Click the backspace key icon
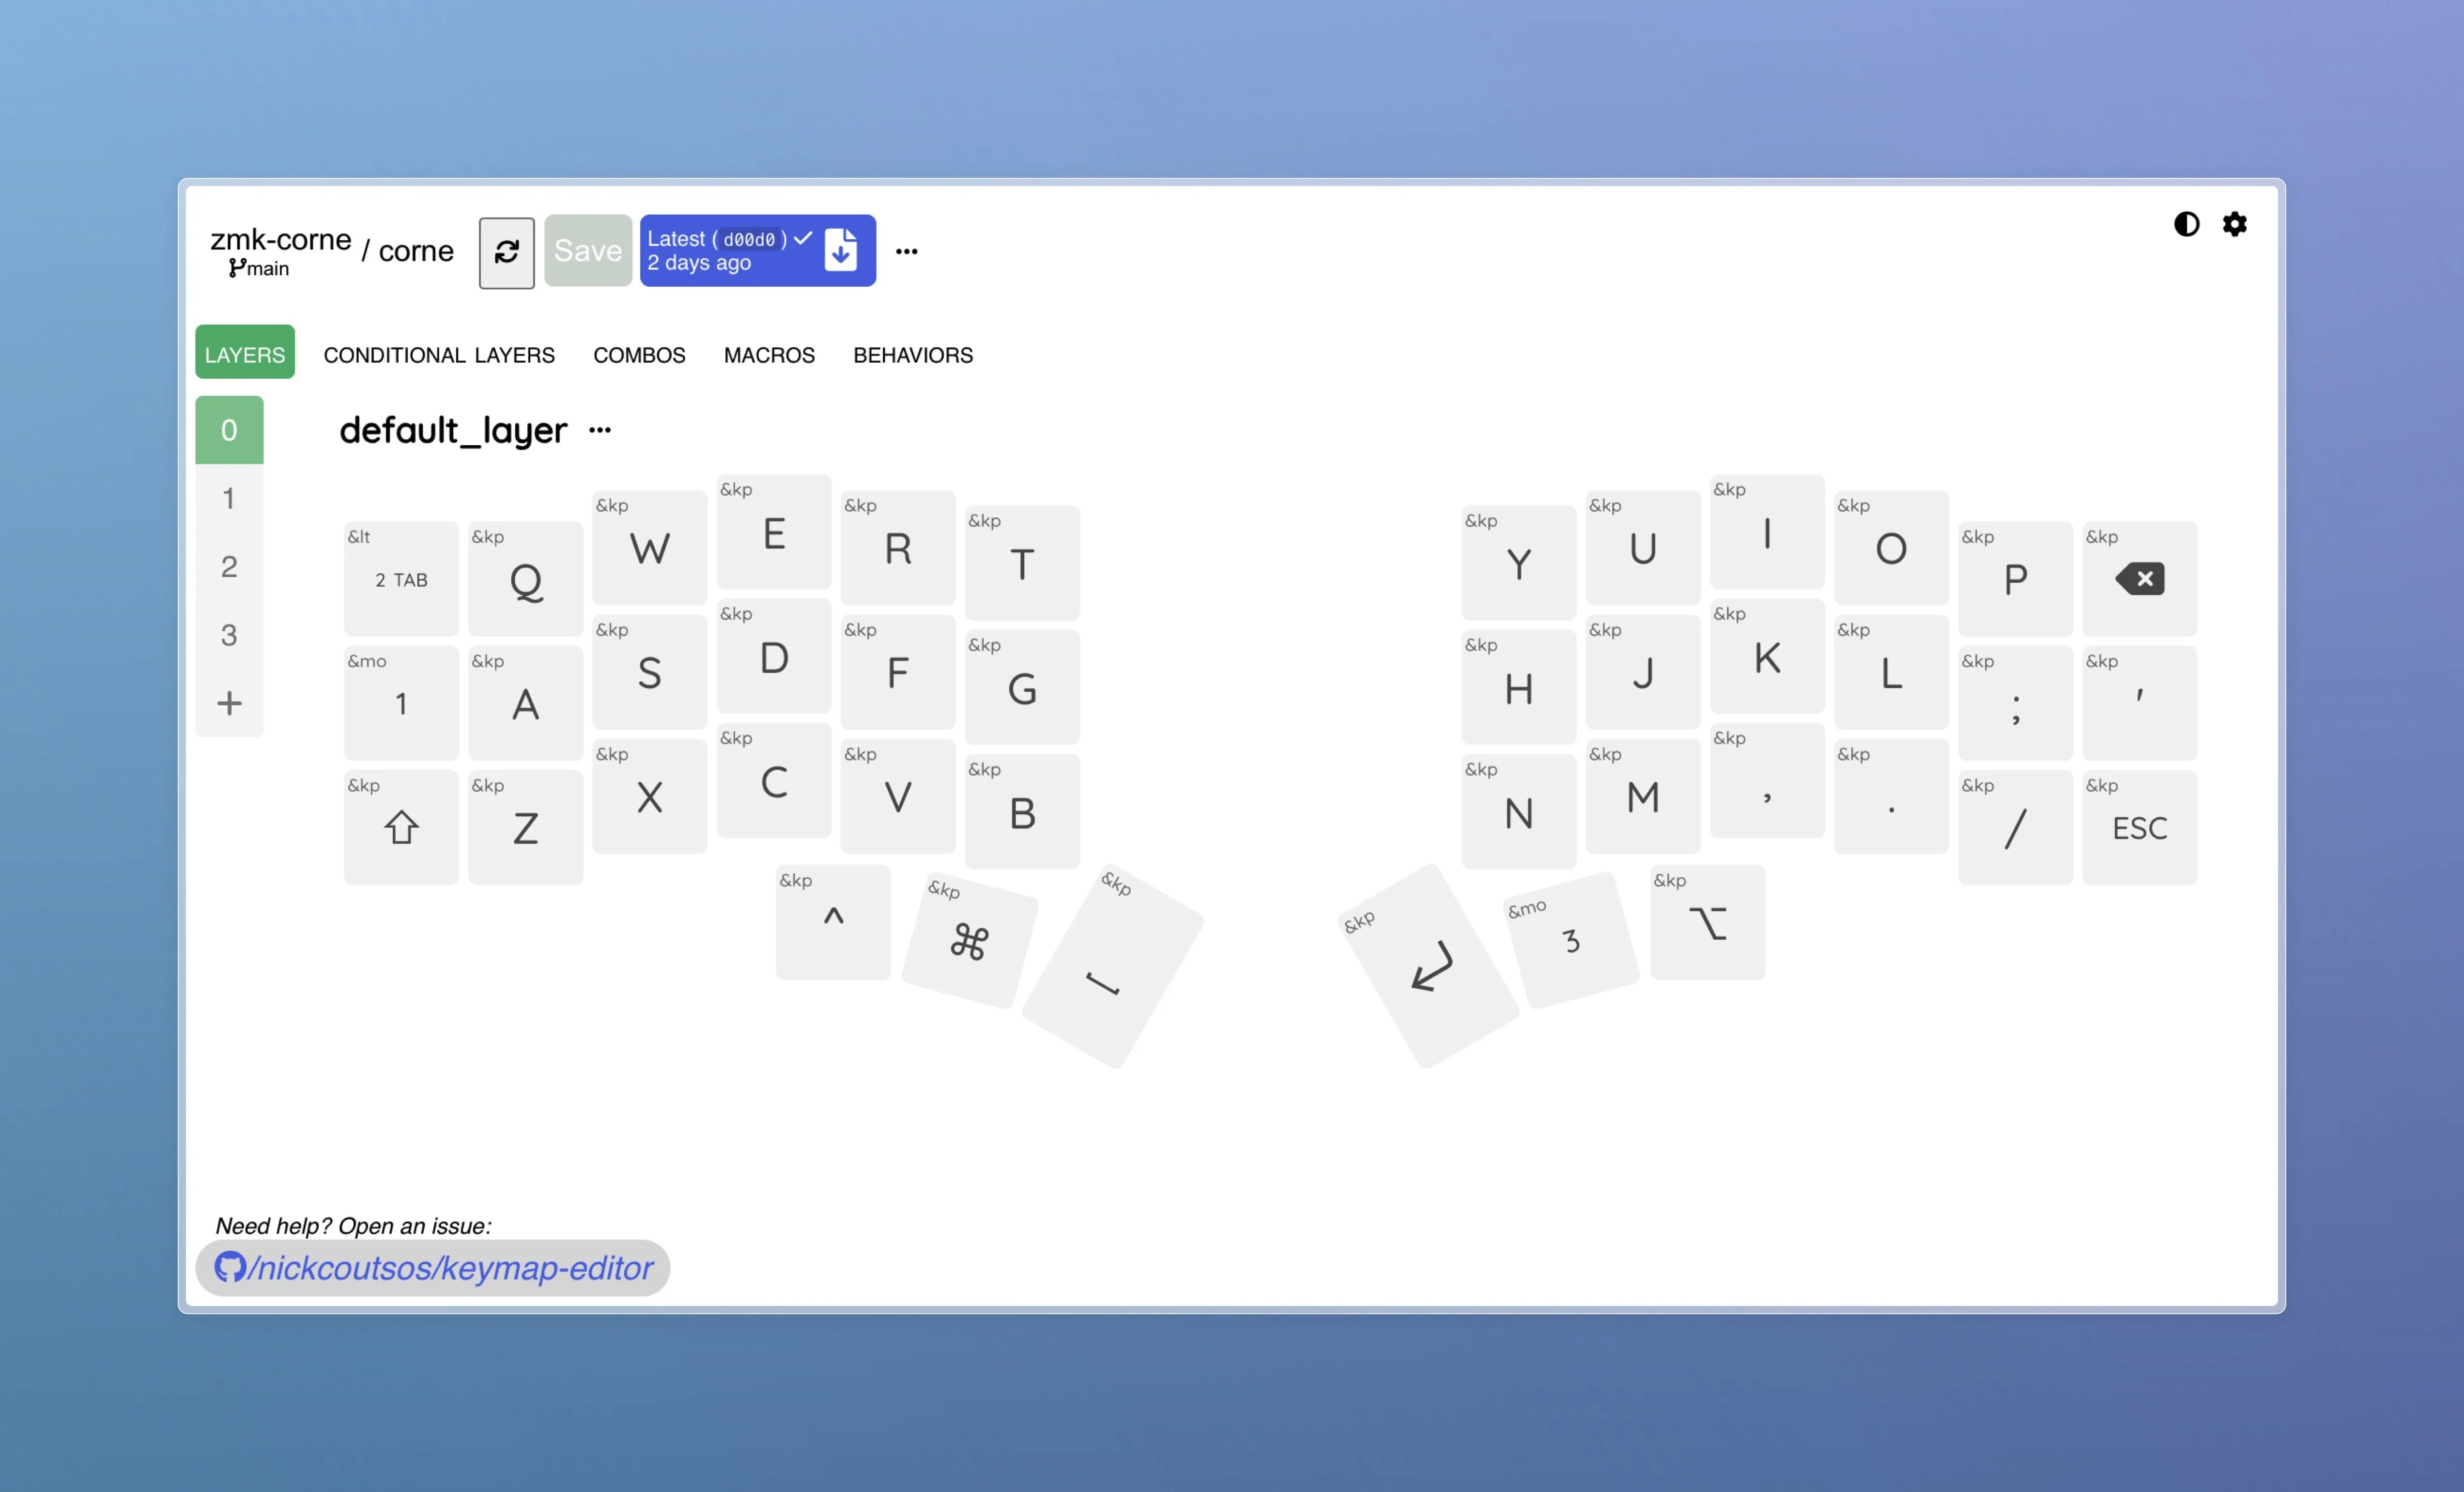Screen dimensions: 2464x1492 [x=2139, y=579]
